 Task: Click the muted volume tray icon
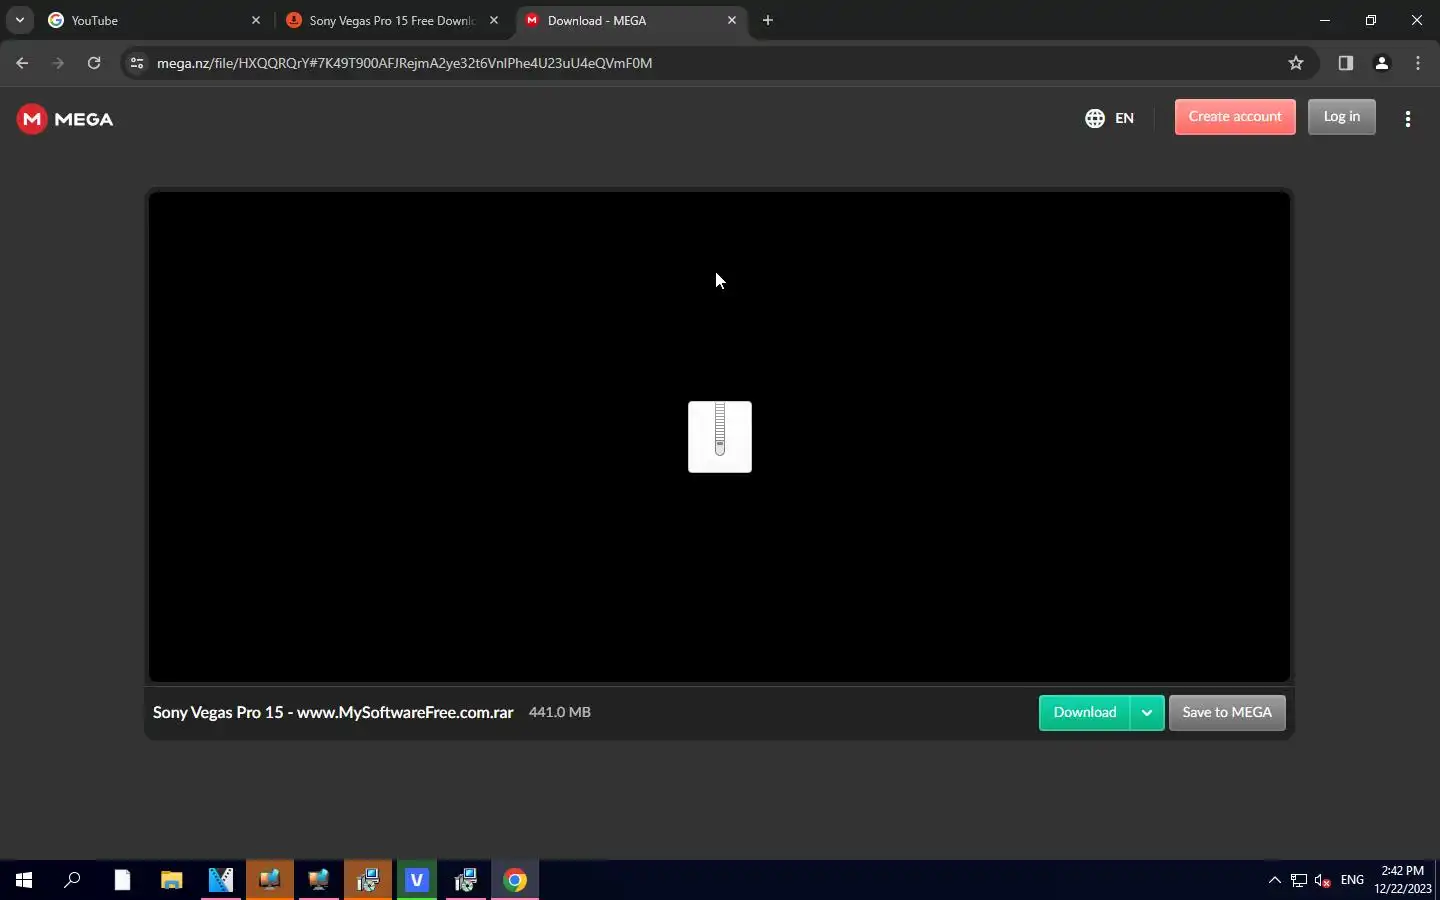tap(1323, 880)
